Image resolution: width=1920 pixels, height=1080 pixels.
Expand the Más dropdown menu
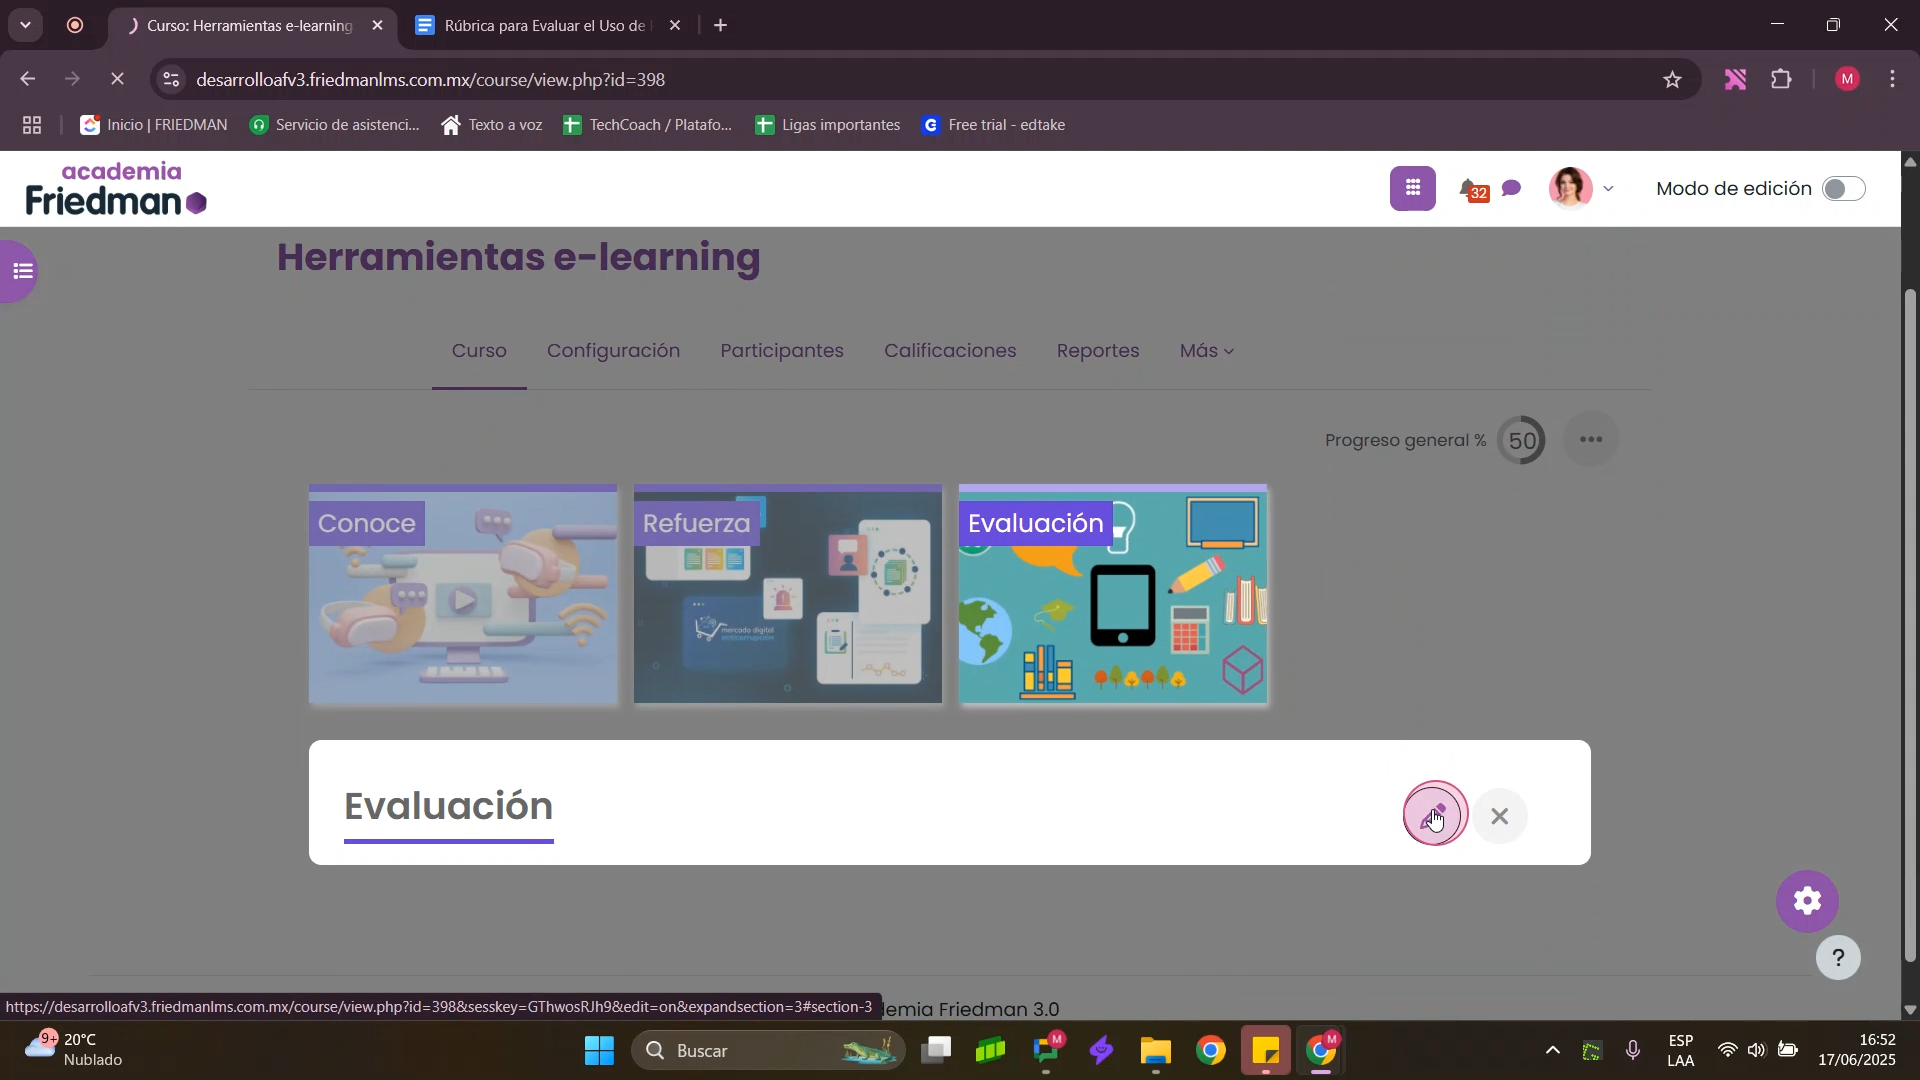point(1206,351)
